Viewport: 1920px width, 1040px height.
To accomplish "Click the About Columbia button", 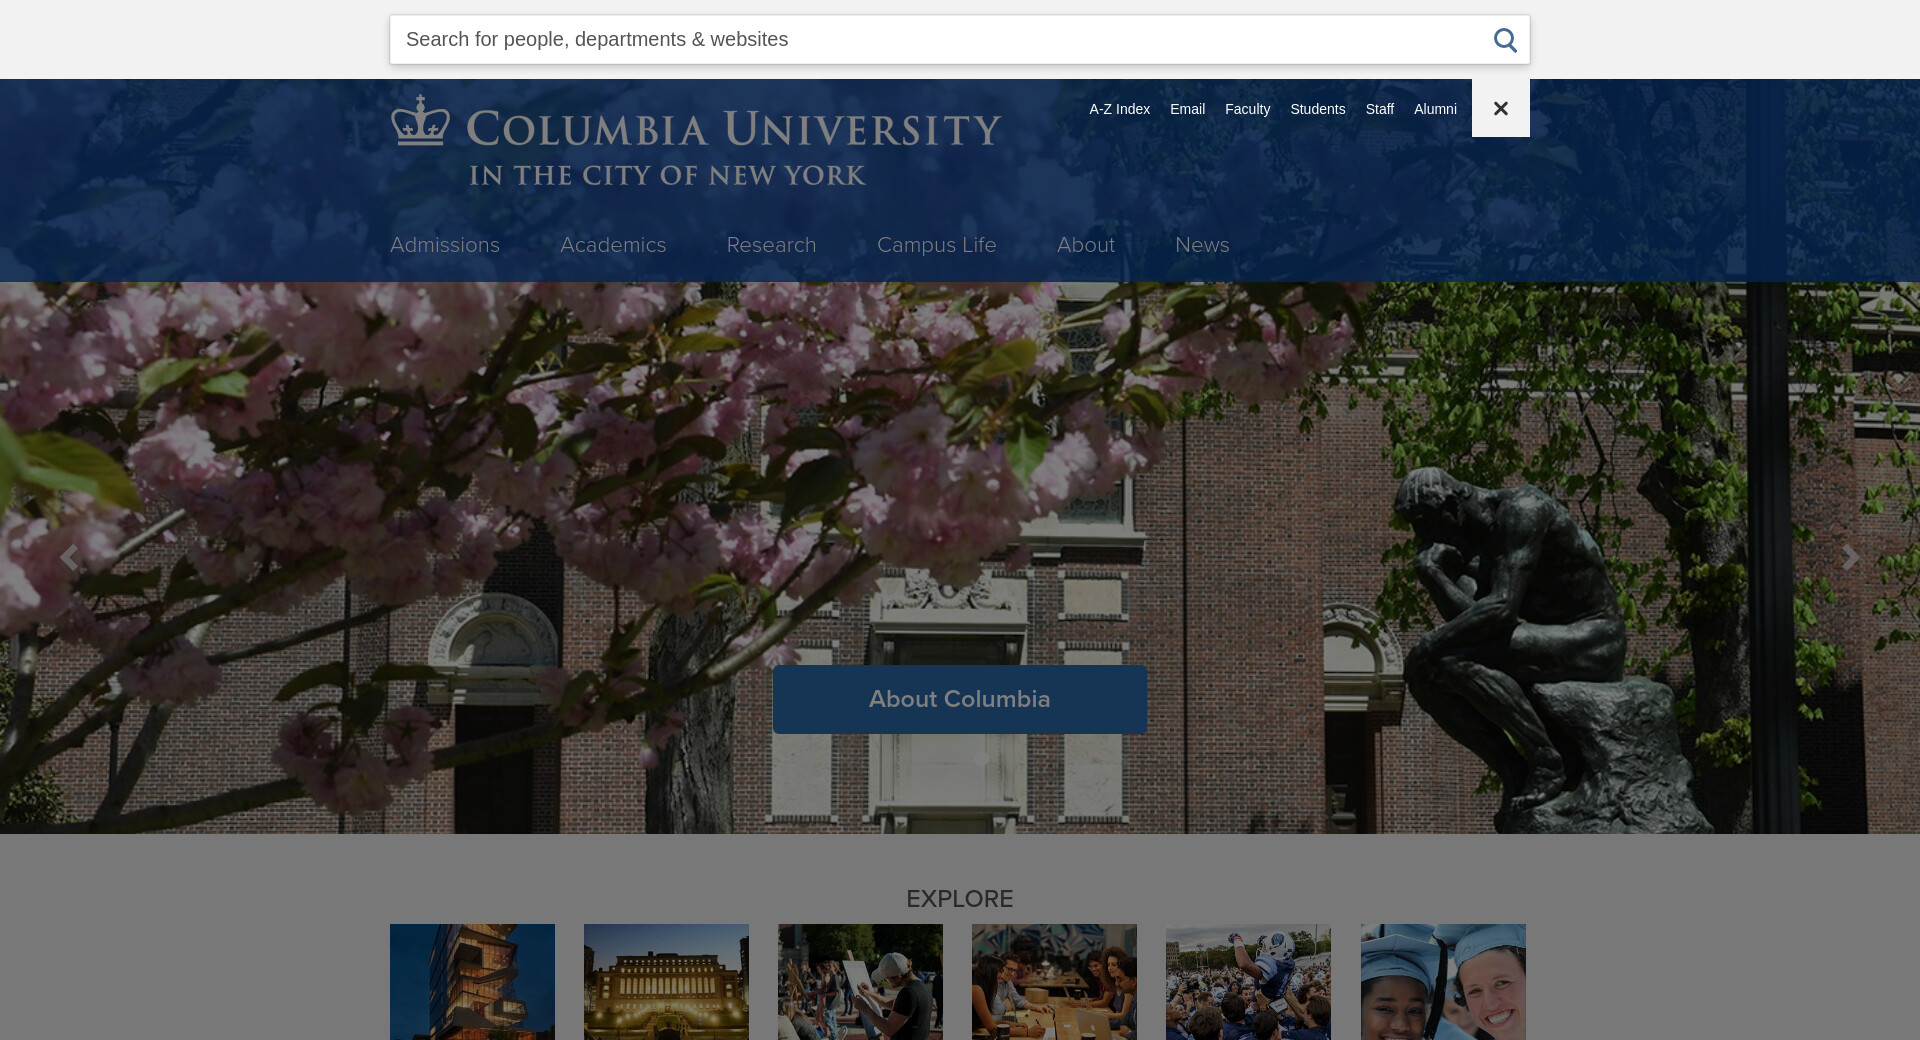I will pyautogui.click(x=960, y=699).
